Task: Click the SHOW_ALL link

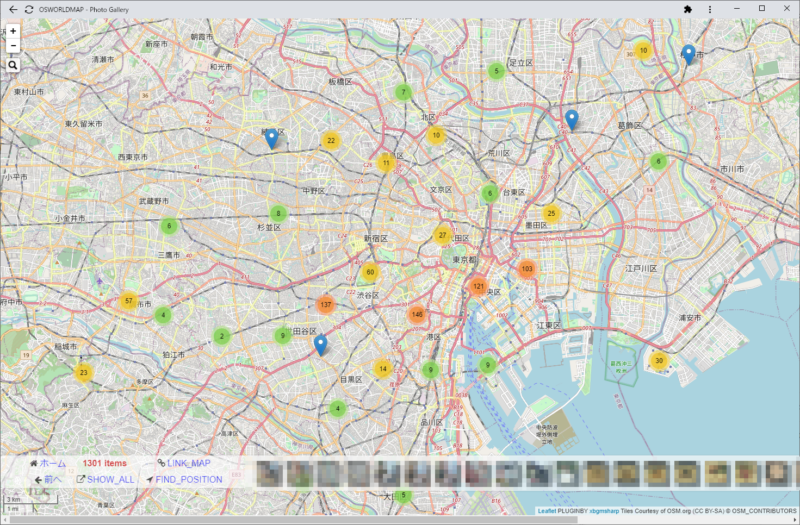Action: [106, 480]
